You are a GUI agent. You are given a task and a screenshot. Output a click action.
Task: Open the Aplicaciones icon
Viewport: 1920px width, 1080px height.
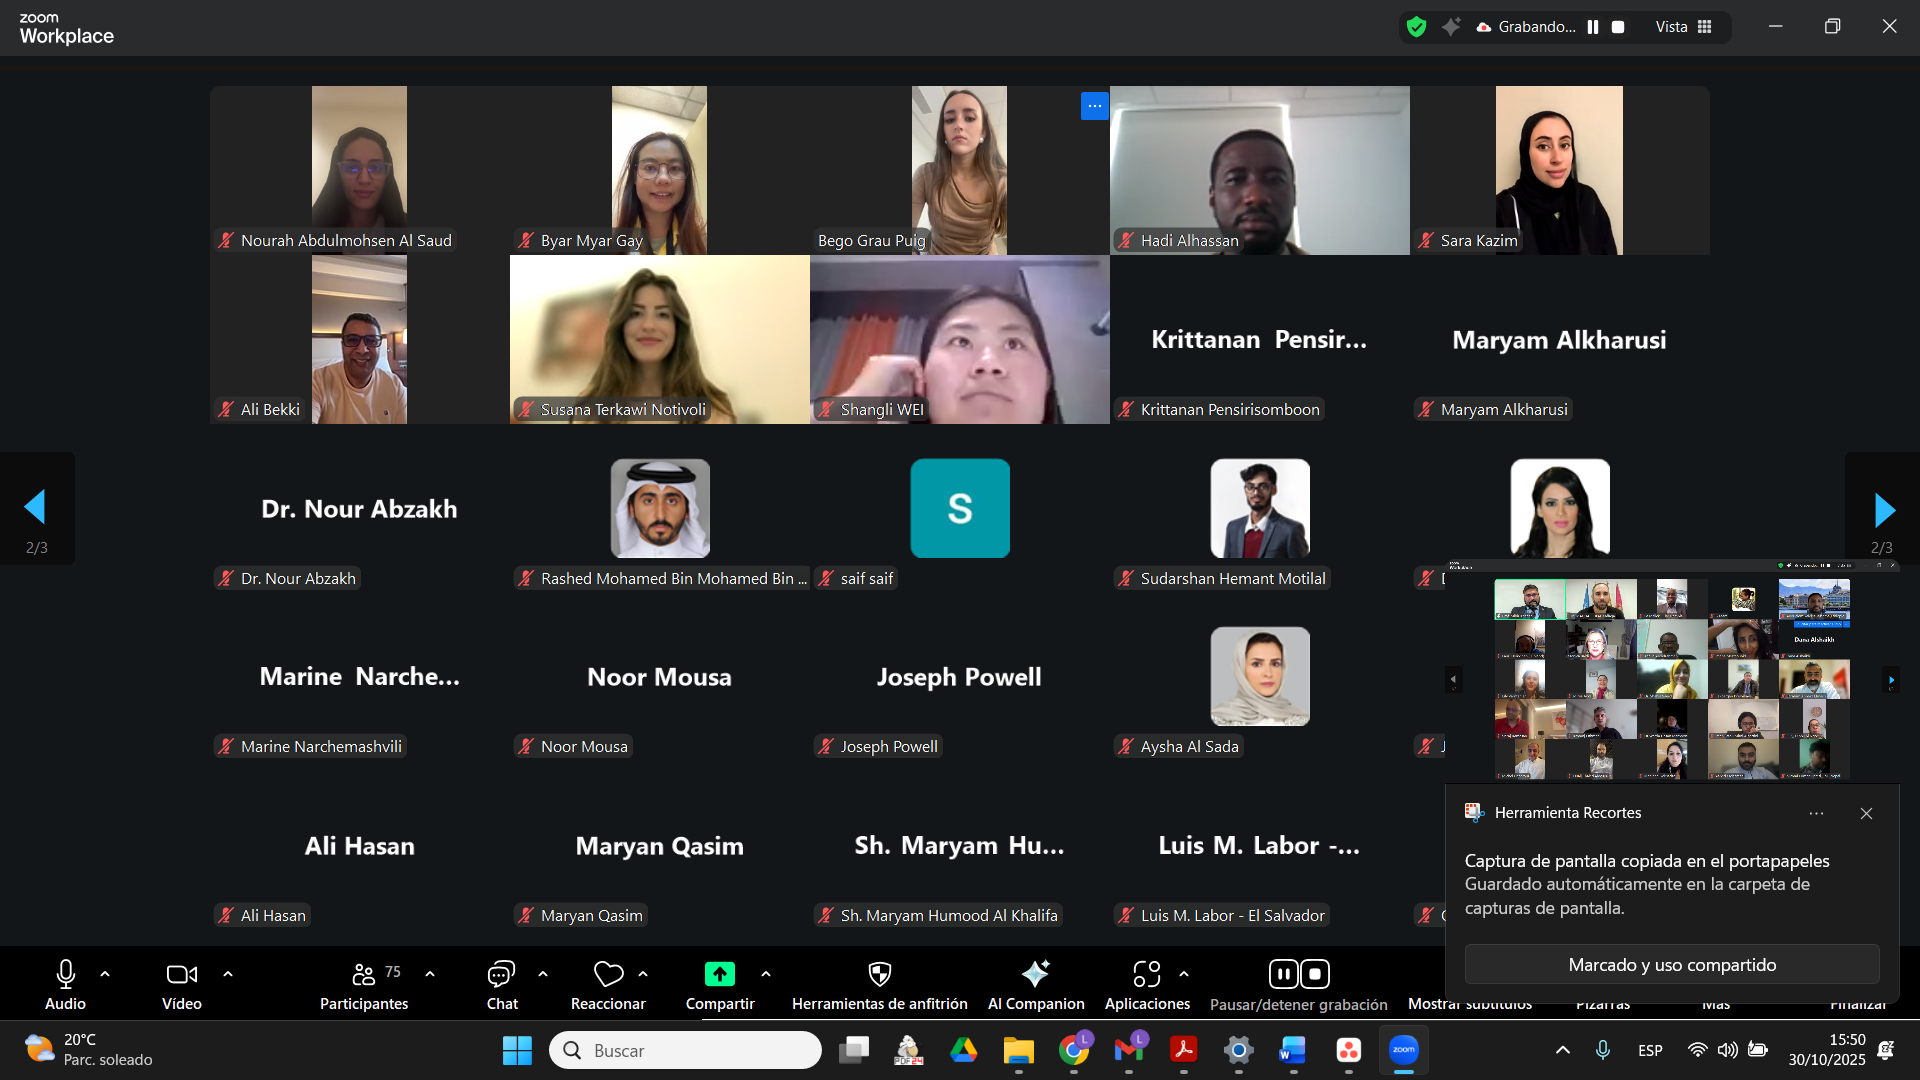coord(1146,974)
